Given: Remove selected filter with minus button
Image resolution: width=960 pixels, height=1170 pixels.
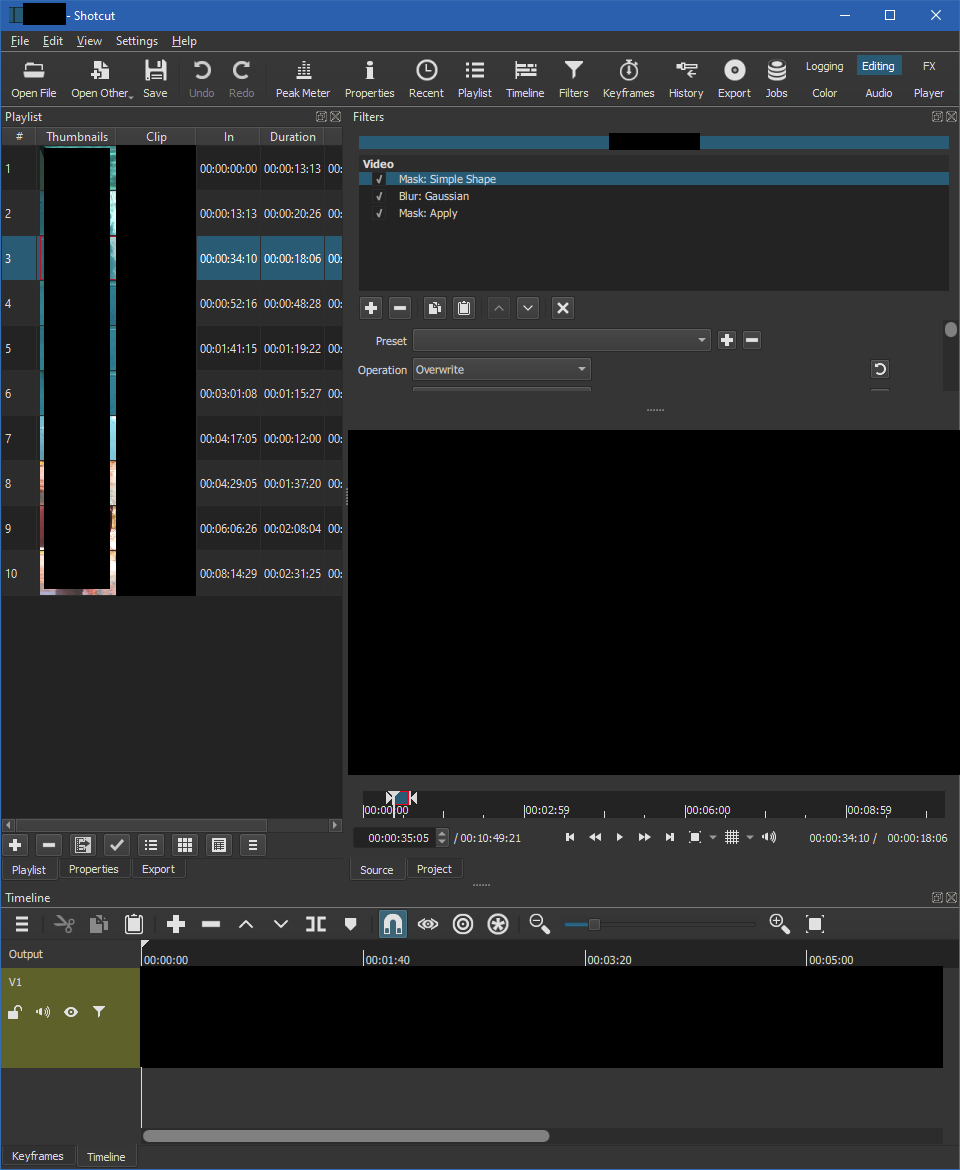Looking at the screenshot, I should [x=400, y=308].
